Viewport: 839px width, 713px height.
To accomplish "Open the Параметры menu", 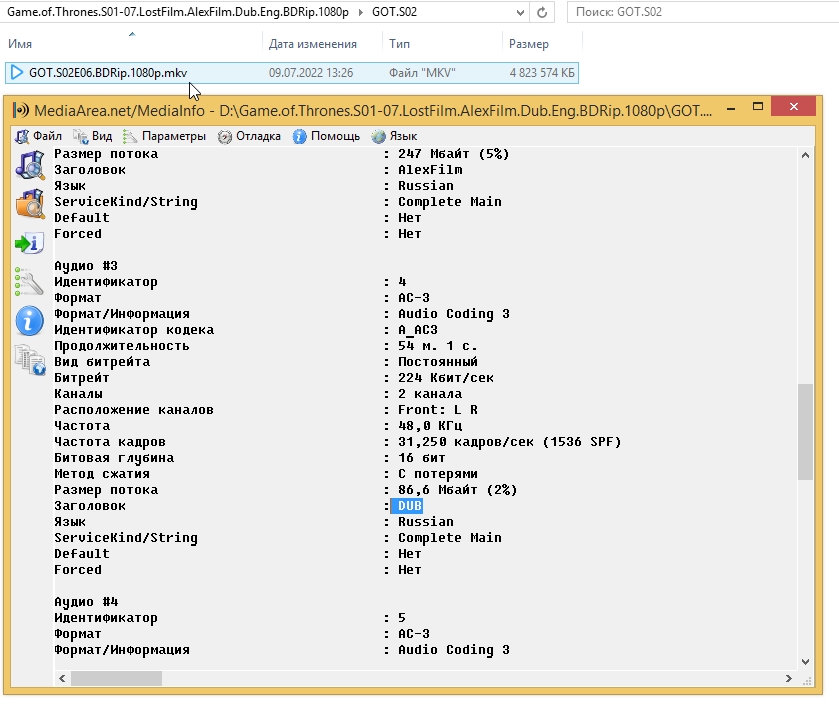I will [x=164, y=136].
